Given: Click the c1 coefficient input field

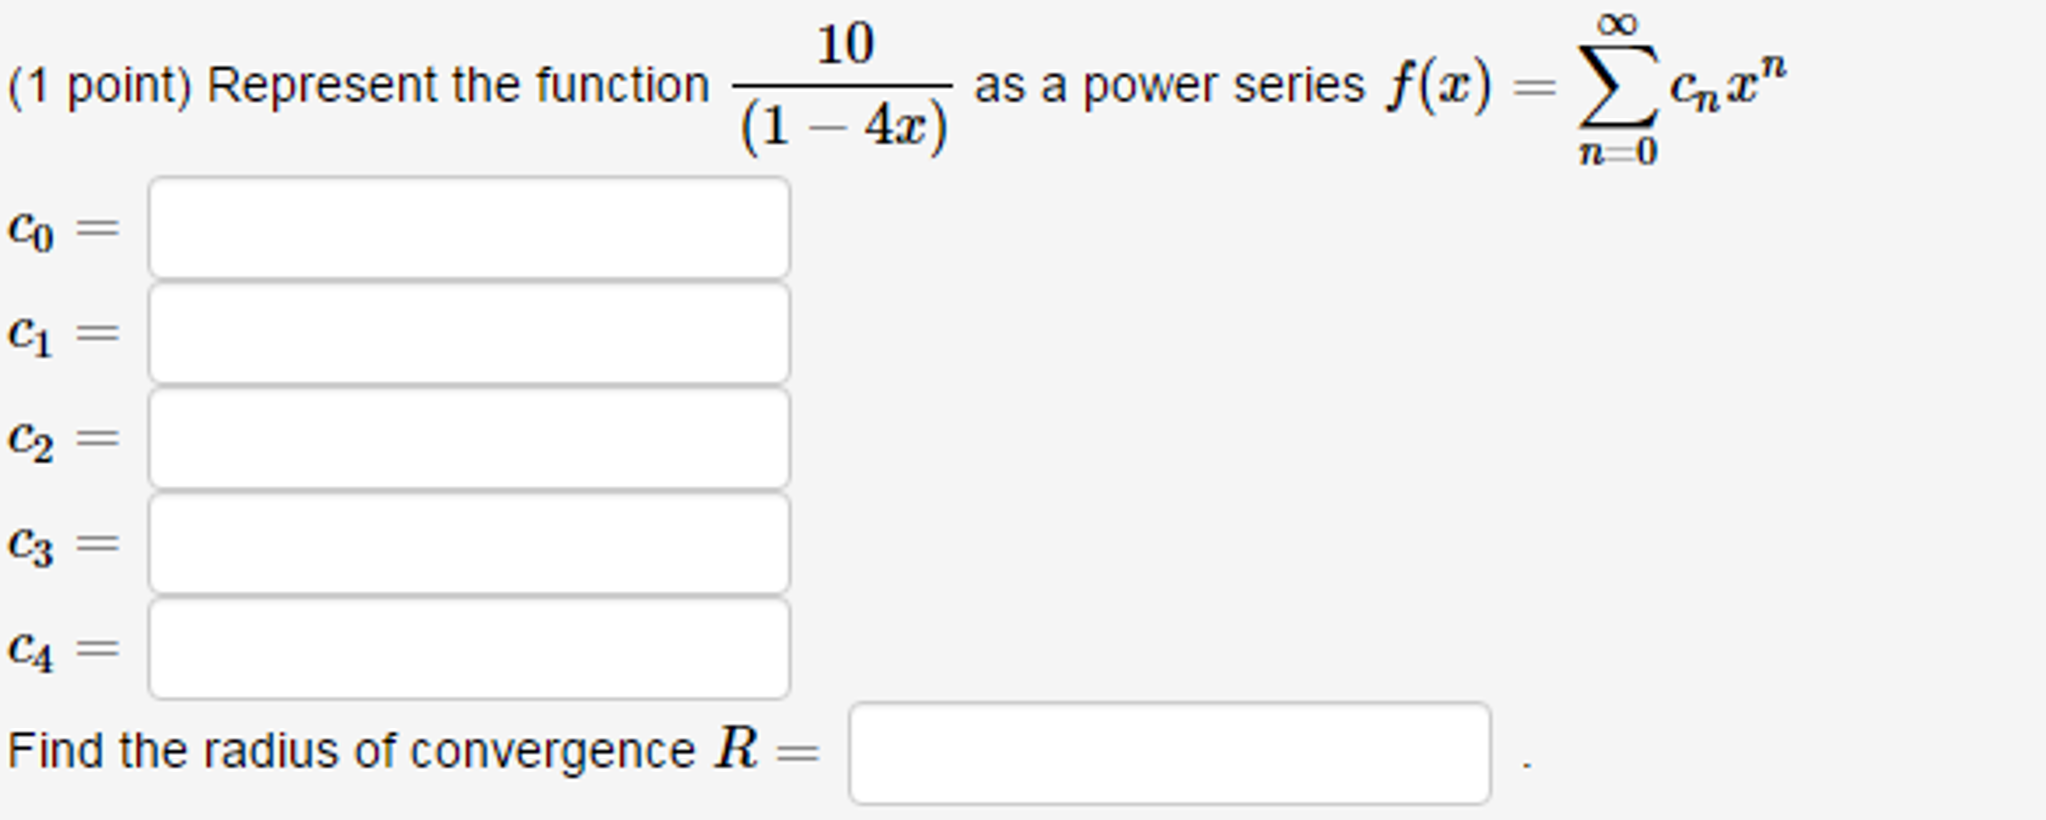Looking at the screenshot, I should coord(470,333).
